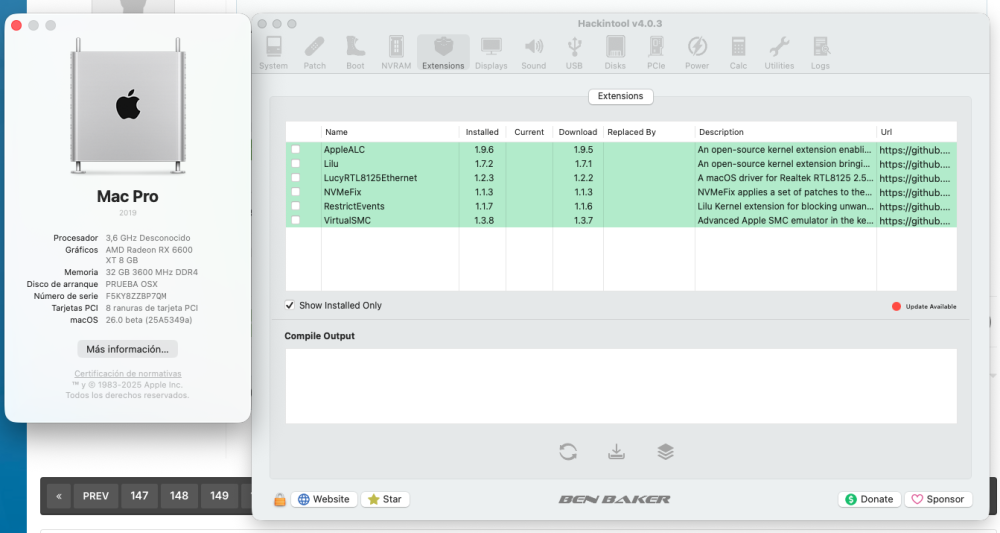
Task: Open the NVRAM toolbar section
Action: [x=396, y=52]
